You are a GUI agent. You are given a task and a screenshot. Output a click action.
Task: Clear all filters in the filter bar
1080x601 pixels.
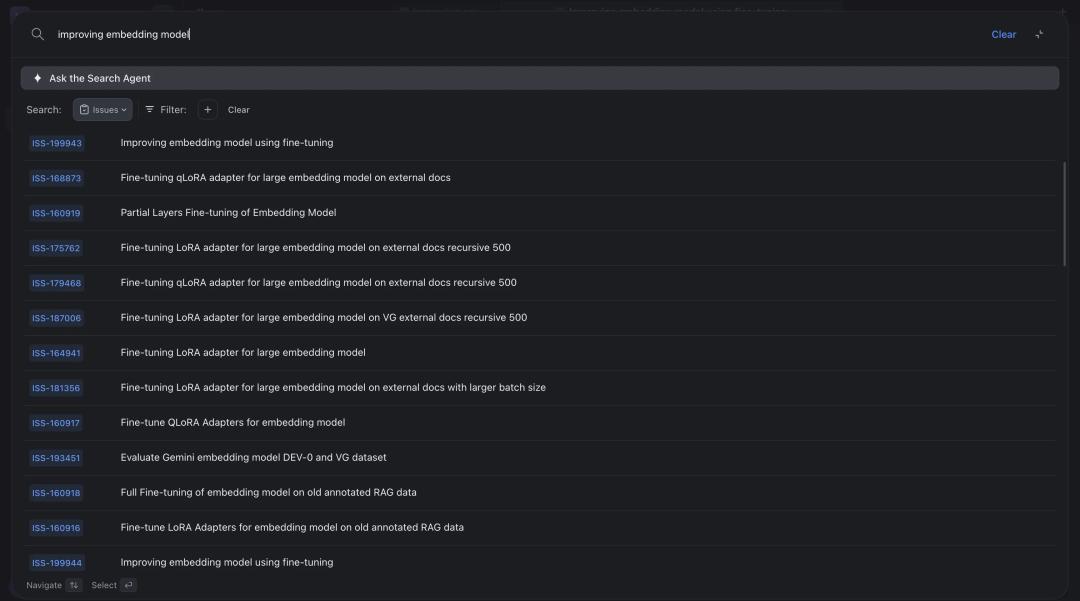(x=239, y=109)
